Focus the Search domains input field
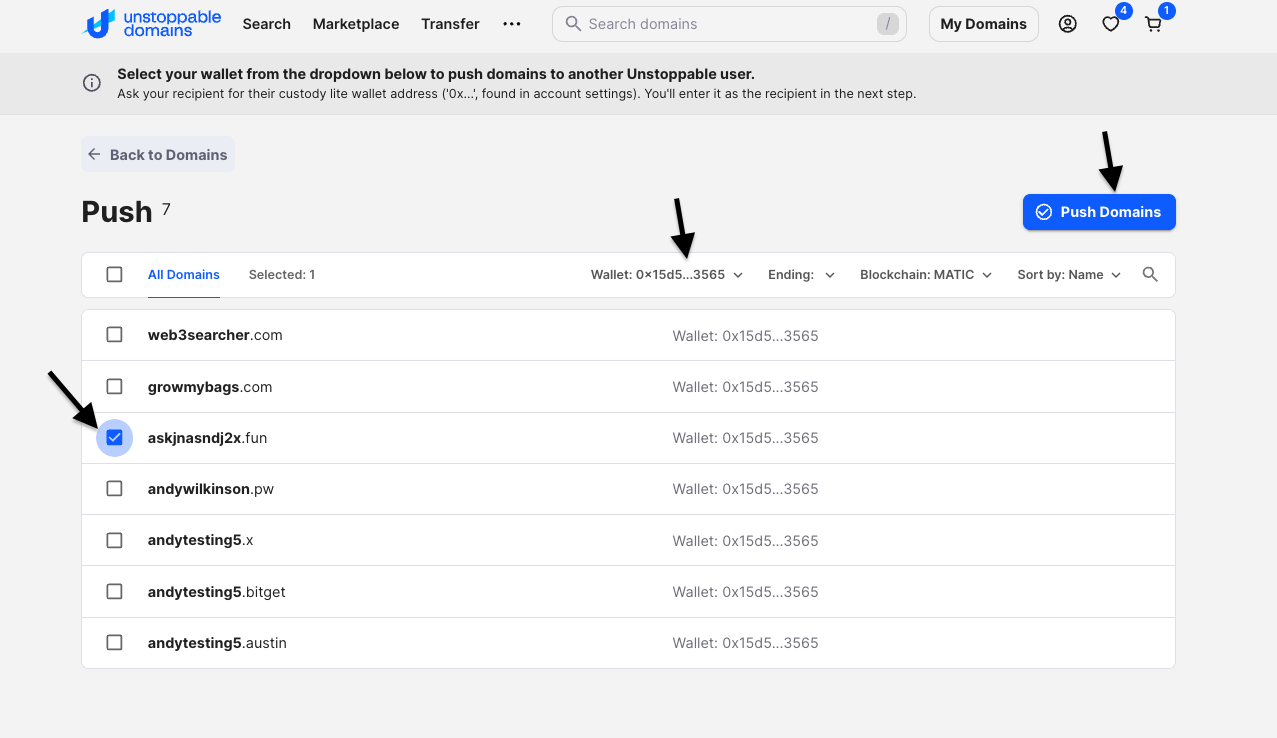Viewport: 1277px width, 738px height. (729, 24)
